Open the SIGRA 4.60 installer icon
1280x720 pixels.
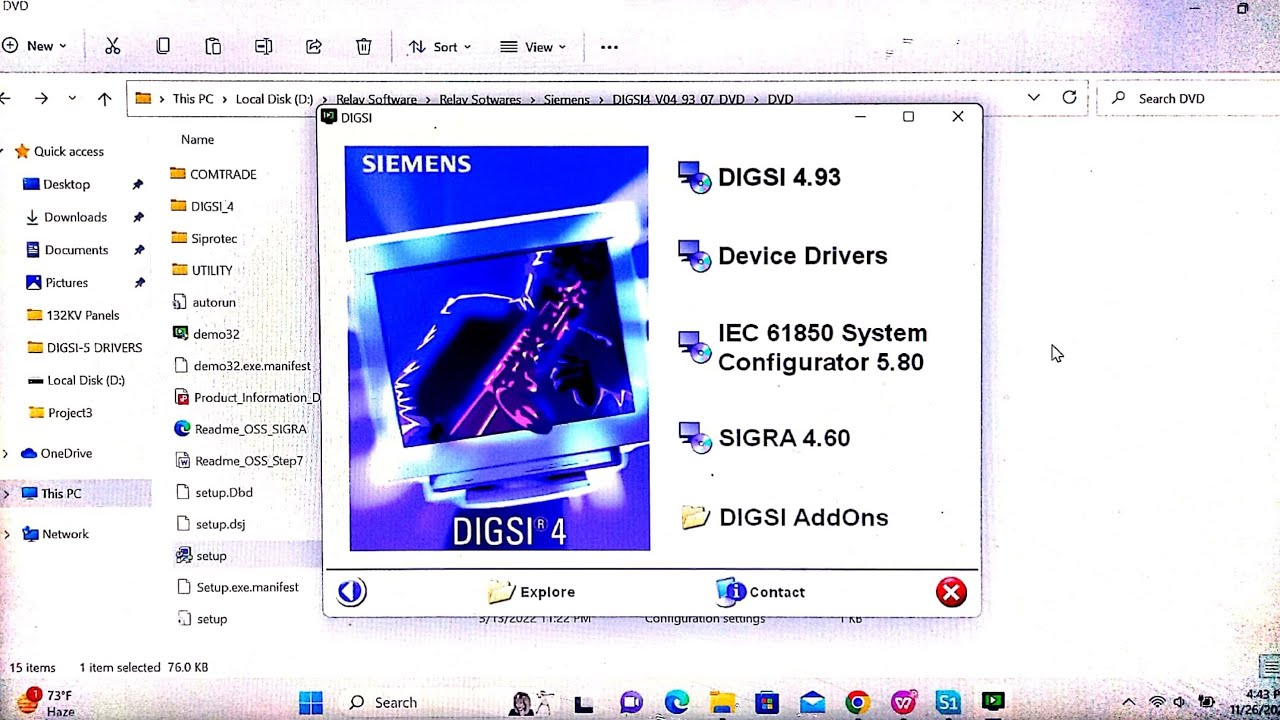point(694,437)
